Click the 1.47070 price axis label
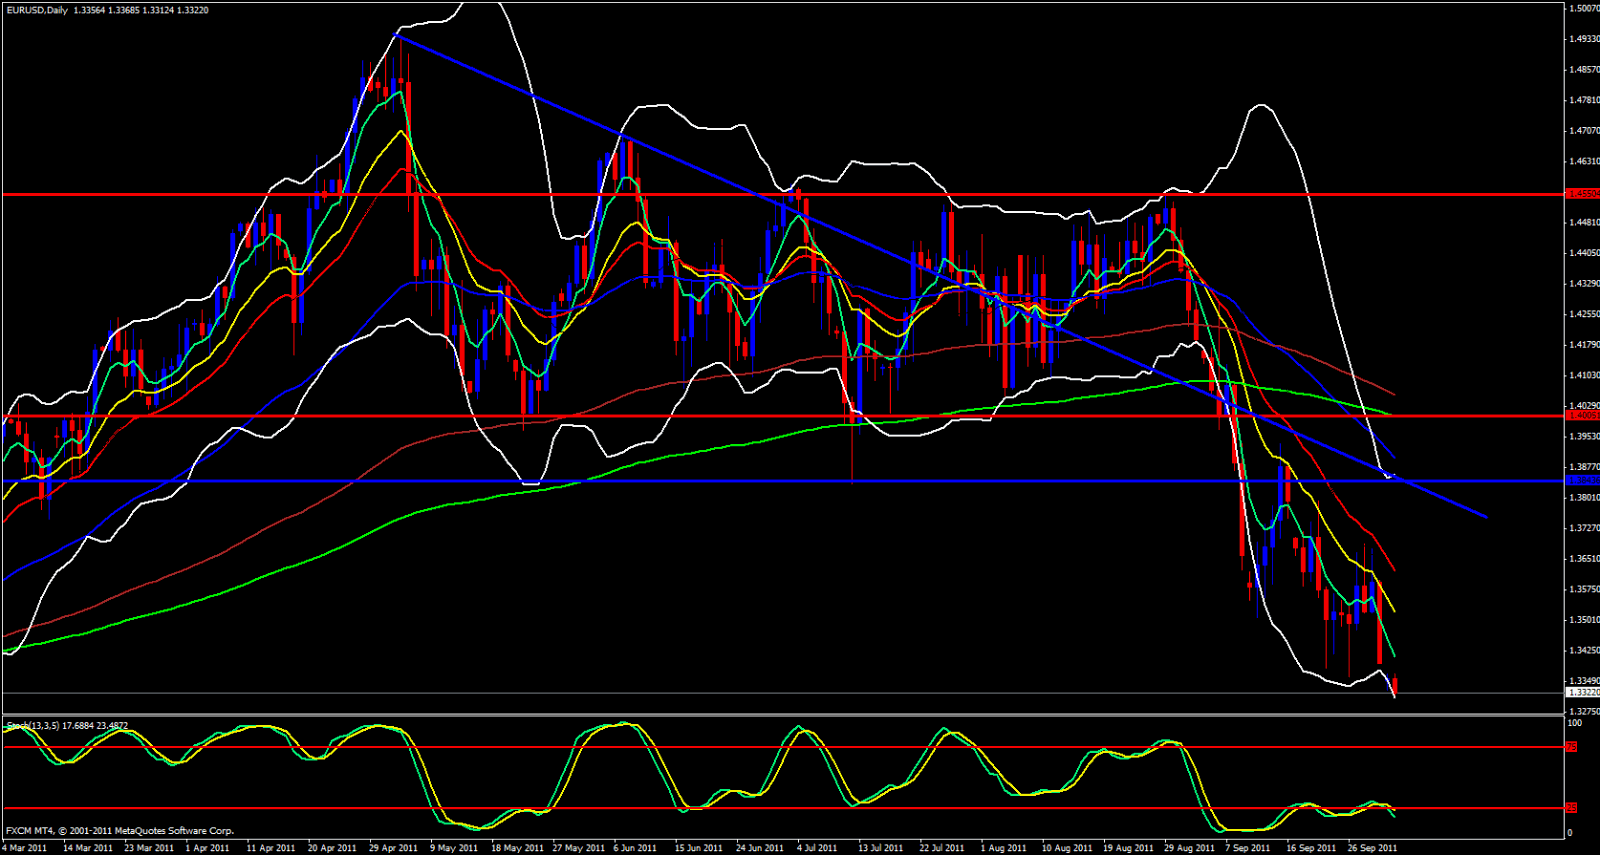 pos(1584,131)
